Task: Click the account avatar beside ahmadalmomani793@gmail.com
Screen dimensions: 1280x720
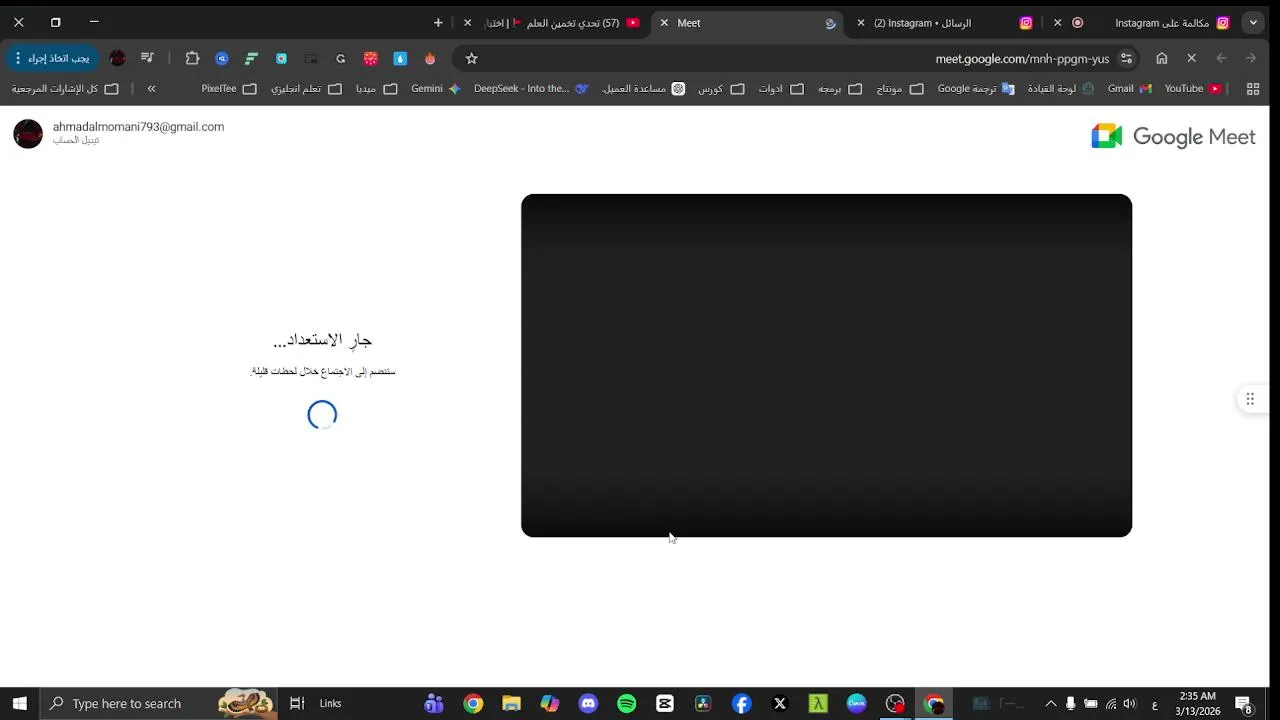Action: coord(28,133)
